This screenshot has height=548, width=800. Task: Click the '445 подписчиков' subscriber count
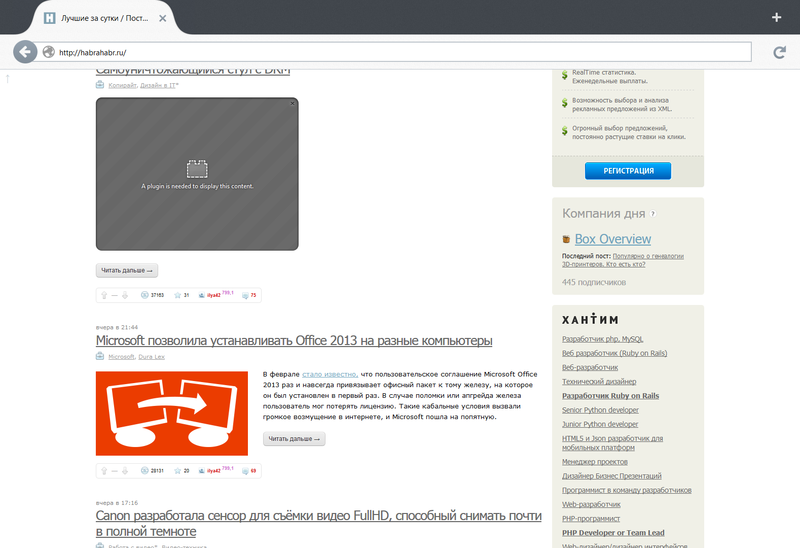click(594, 282)
